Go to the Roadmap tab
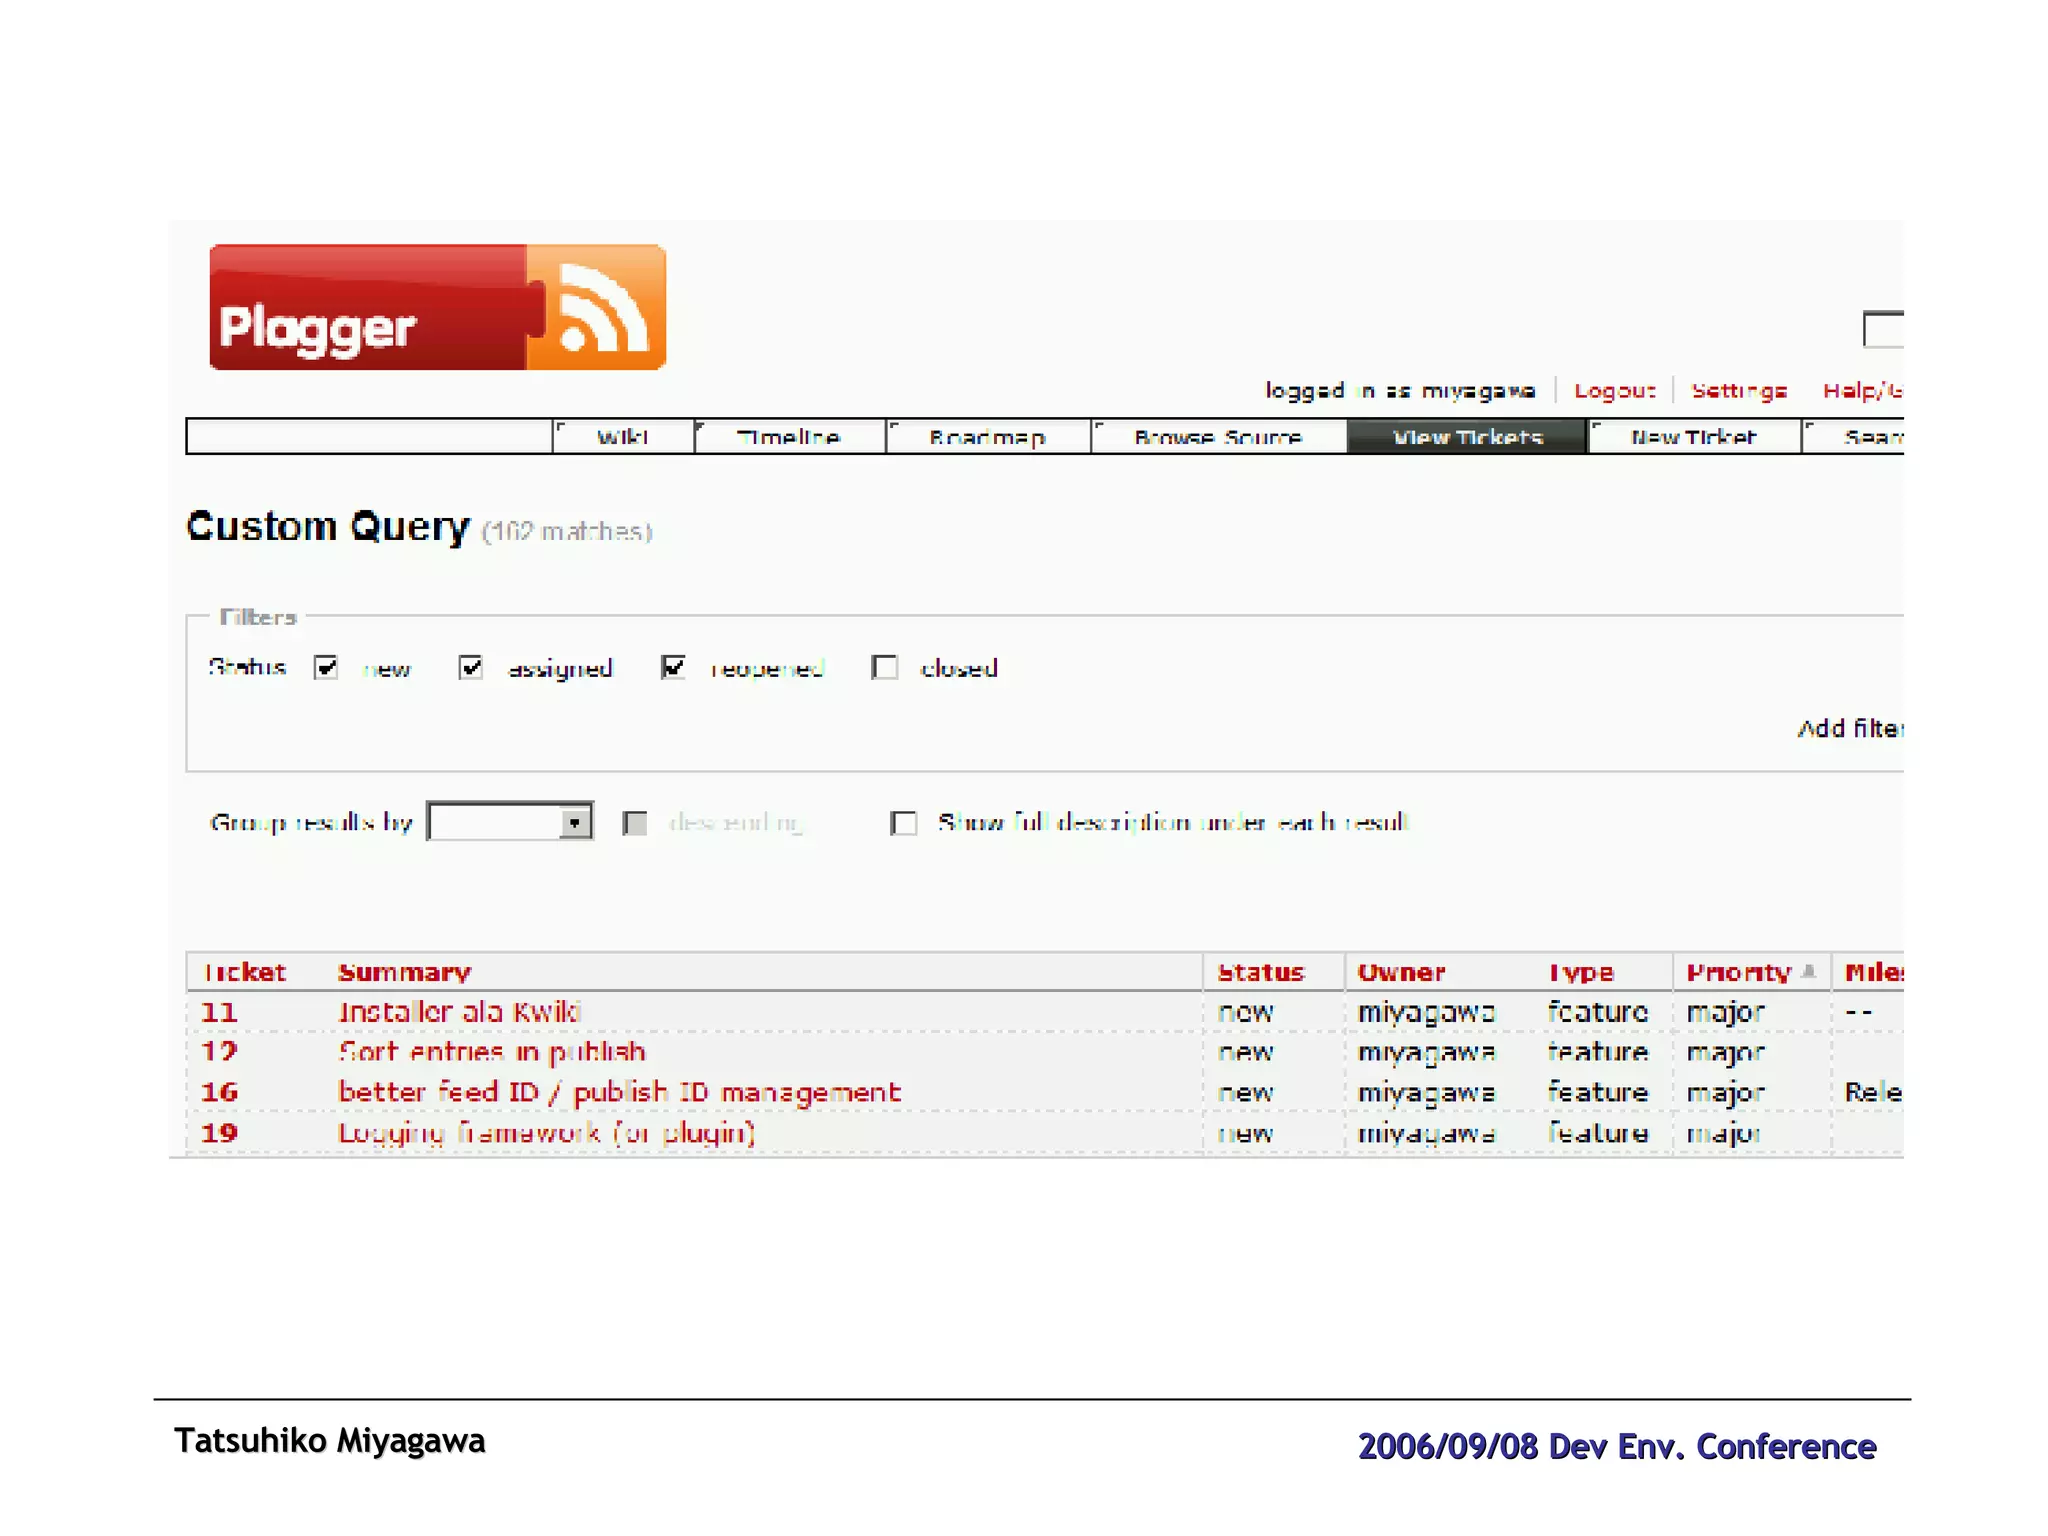The height and width of the screenshot is (1536, 2048). tap(987, 437)
